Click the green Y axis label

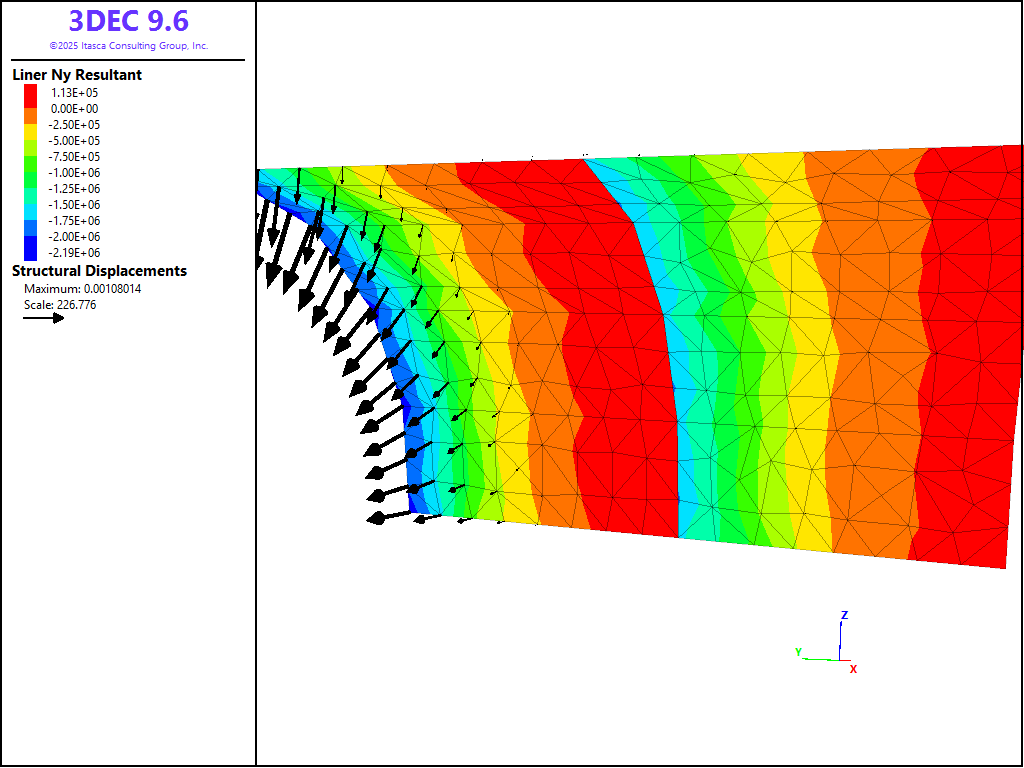[798, 652]
